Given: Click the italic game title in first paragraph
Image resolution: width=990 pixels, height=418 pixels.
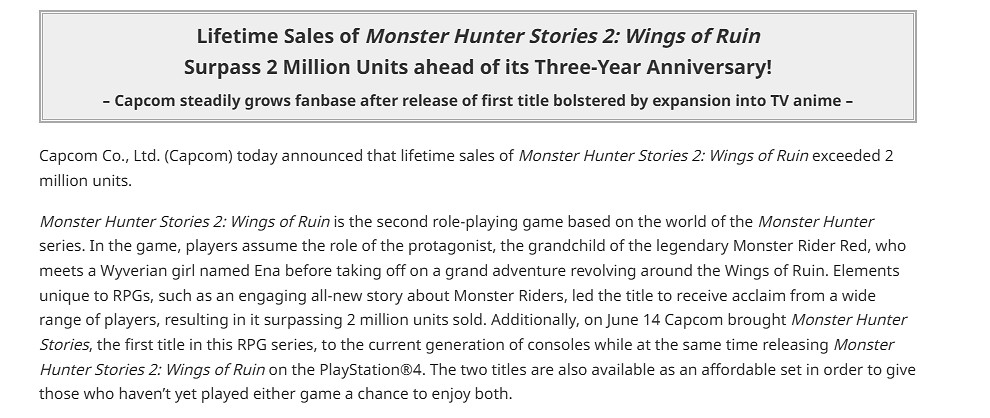Looking at the screenshot, I should pyautogui.click(x=663, y=156).
